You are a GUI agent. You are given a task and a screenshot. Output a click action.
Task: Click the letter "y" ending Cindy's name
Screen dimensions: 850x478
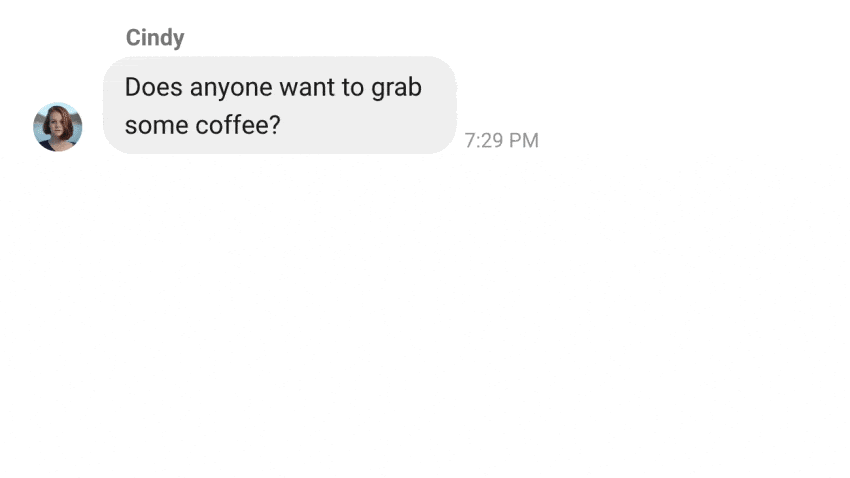pos(179,40)
